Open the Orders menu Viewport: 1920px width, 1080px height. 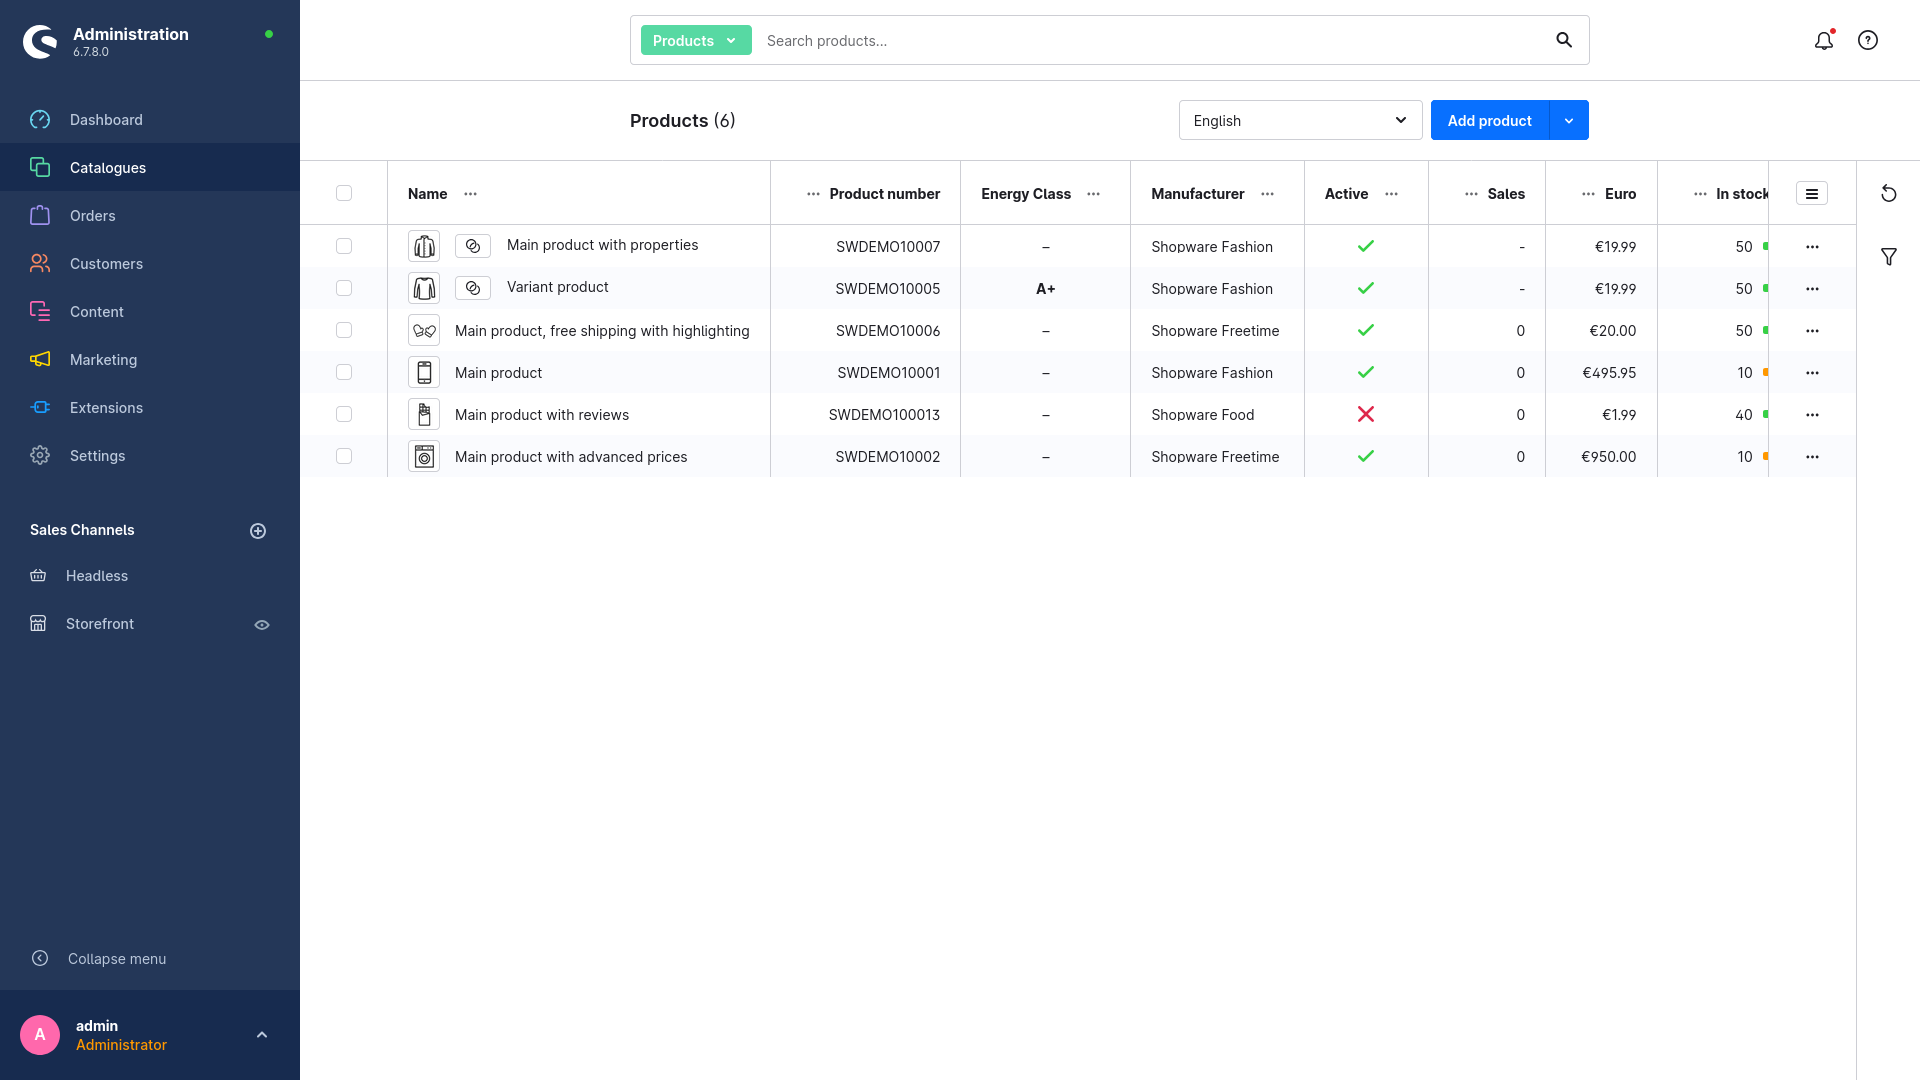(x=92, y=216)
